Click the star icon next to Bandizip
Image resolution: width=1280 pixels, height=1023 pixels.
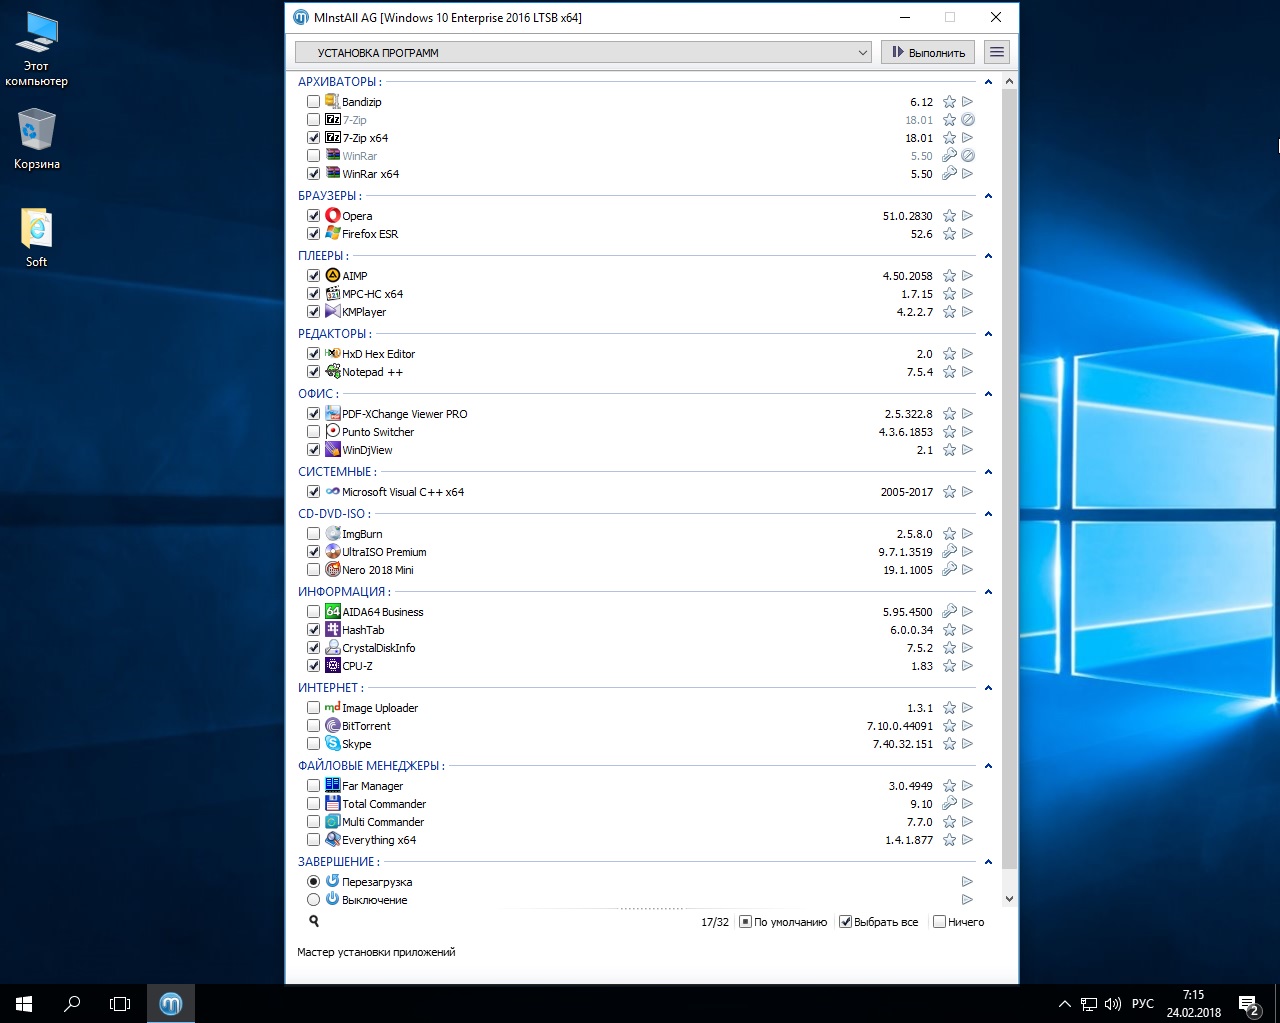click(949, 102)
